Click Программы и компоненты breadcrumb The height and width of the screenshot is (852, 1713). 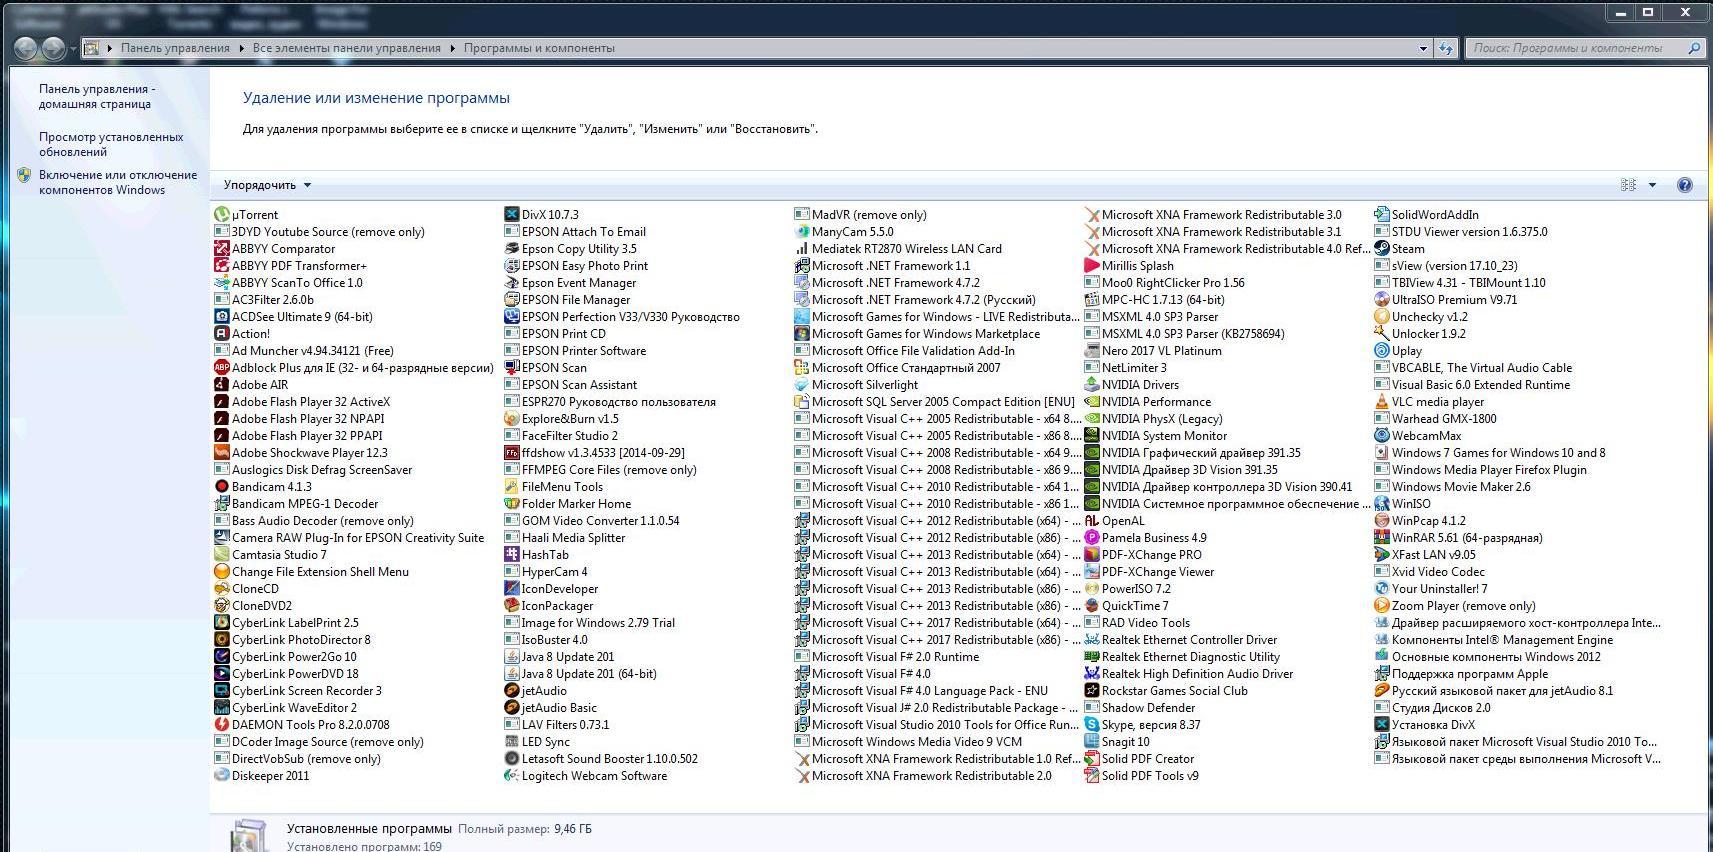[539, 48]
